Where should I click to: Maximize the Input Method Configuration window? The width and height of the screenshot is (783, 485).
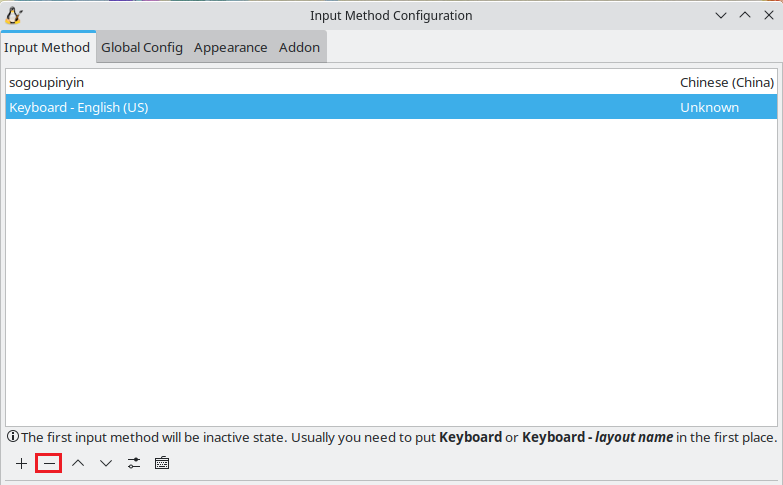pos(745,15)
